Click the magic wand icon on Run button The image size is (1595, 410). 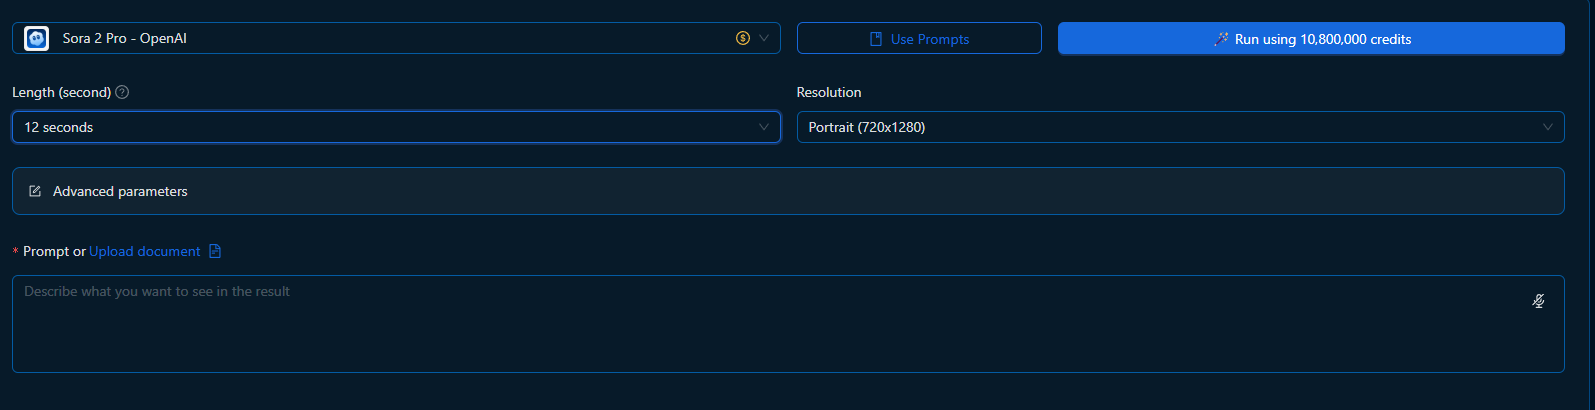1221,39
